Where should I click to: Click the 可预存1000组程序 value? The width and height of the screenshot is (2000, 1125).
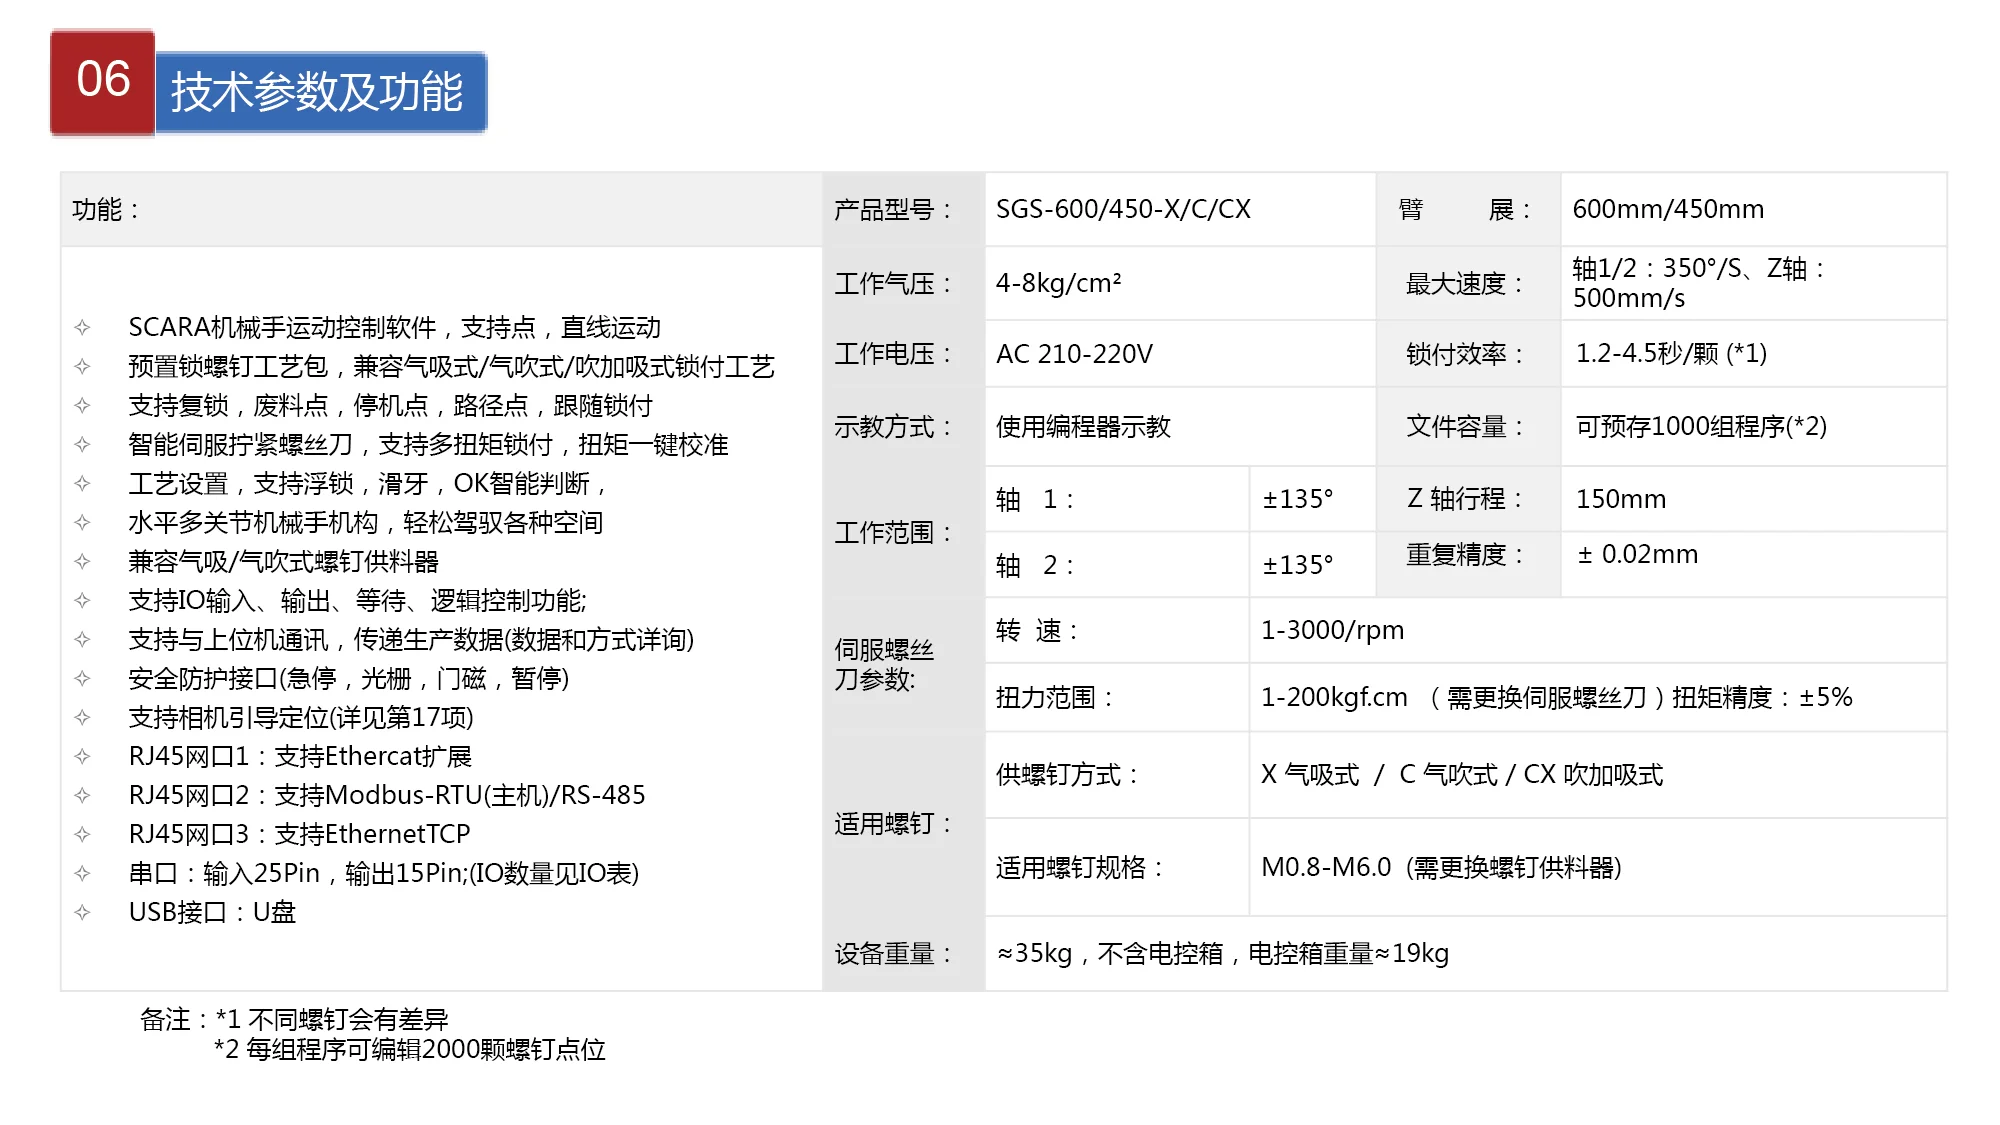1701,427
